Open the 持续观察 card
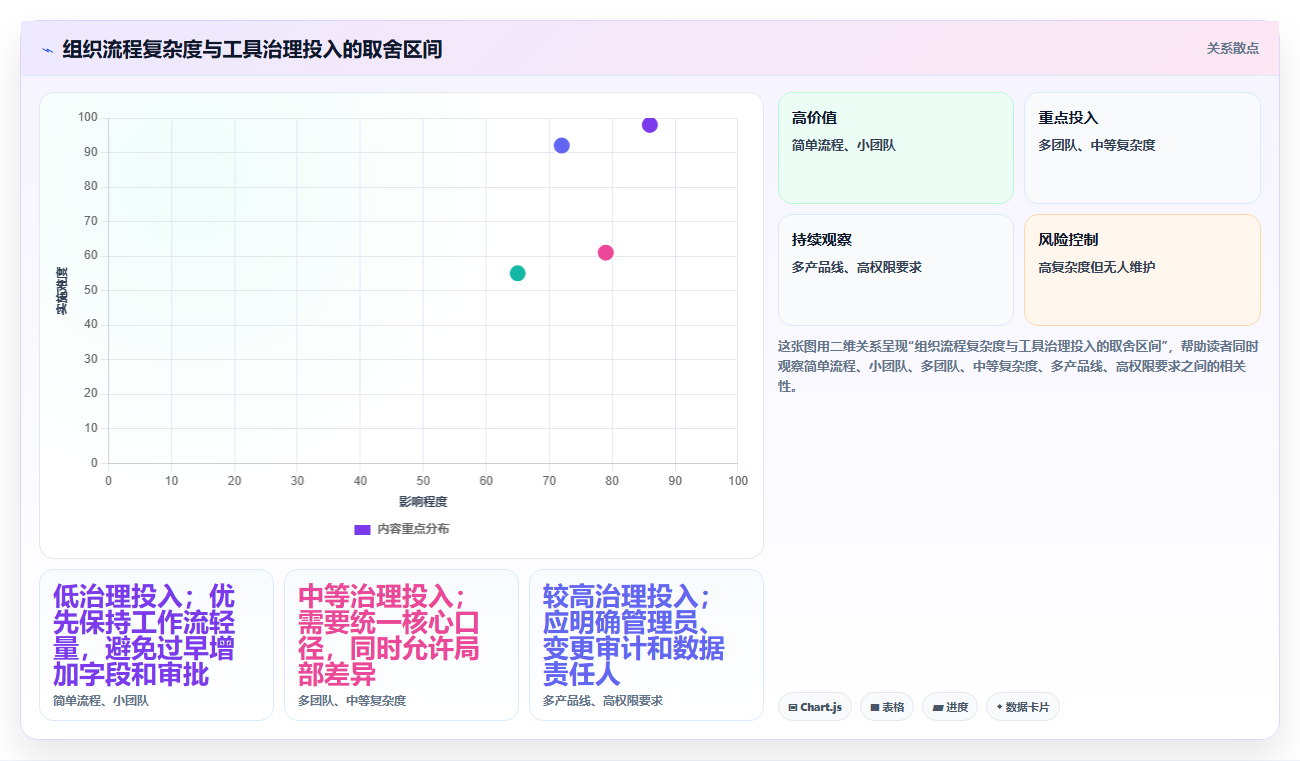 (896, 270)
